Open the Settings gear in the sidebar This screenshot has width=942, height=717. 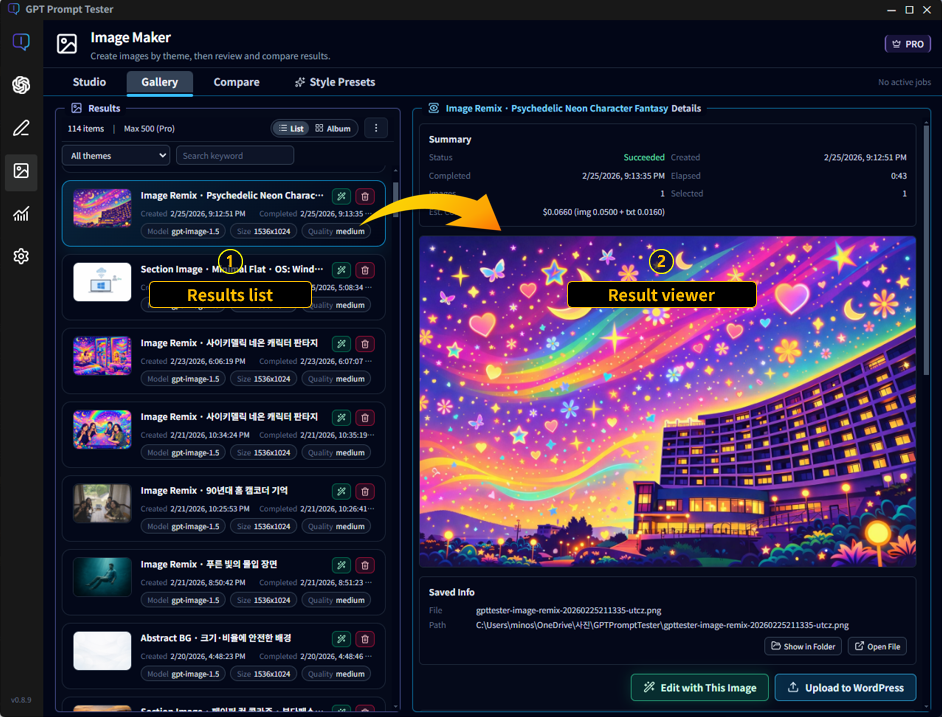click(21, 256)
